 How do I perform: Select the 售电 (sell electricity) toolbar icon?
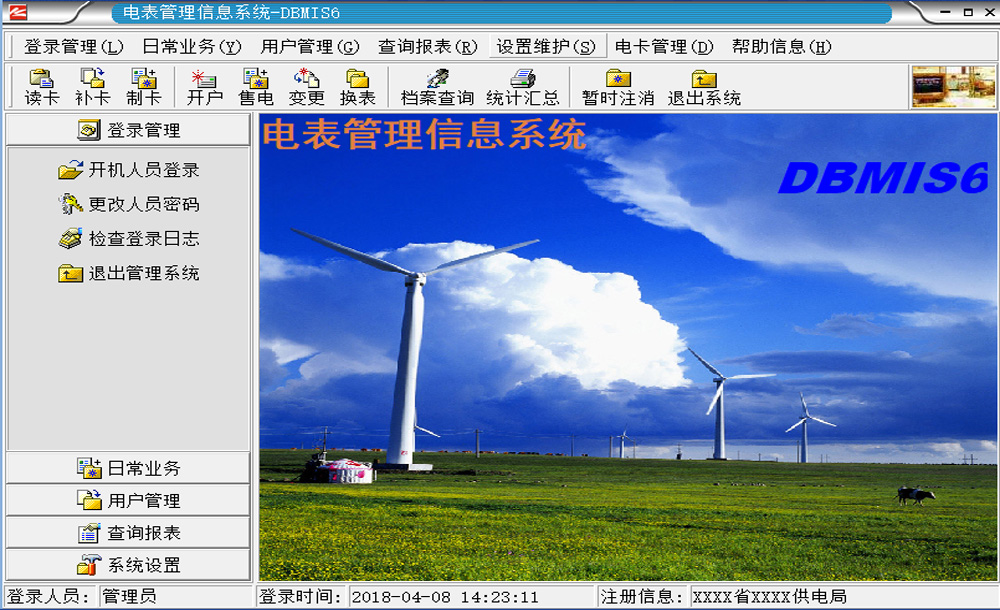pyautogui.click(x=256, y=86)
